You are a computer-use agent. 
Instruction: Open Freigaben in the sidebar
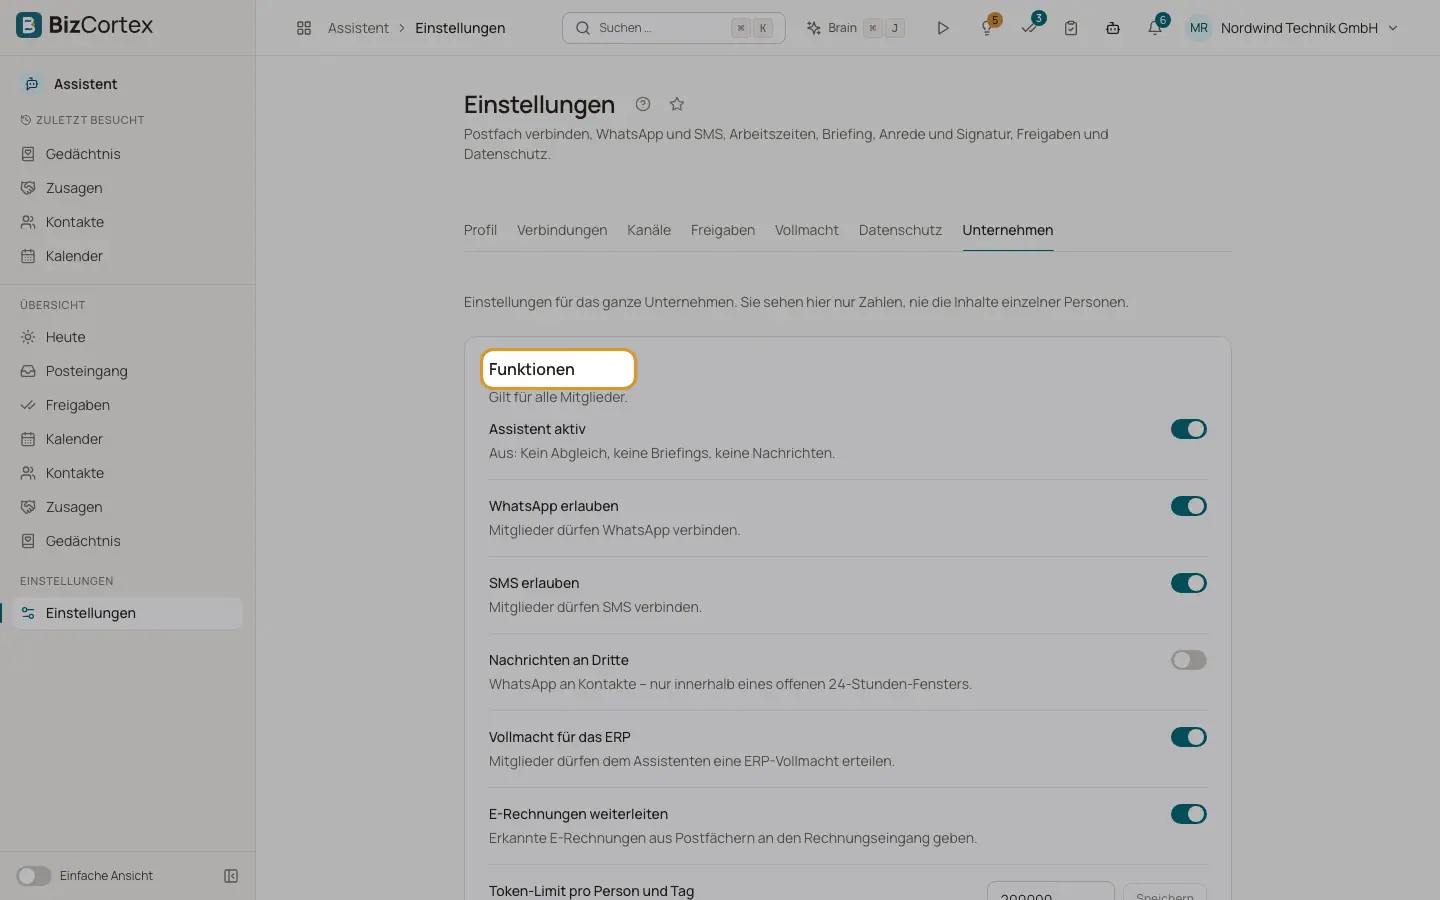pyautogui.click(x=128, y=405)
